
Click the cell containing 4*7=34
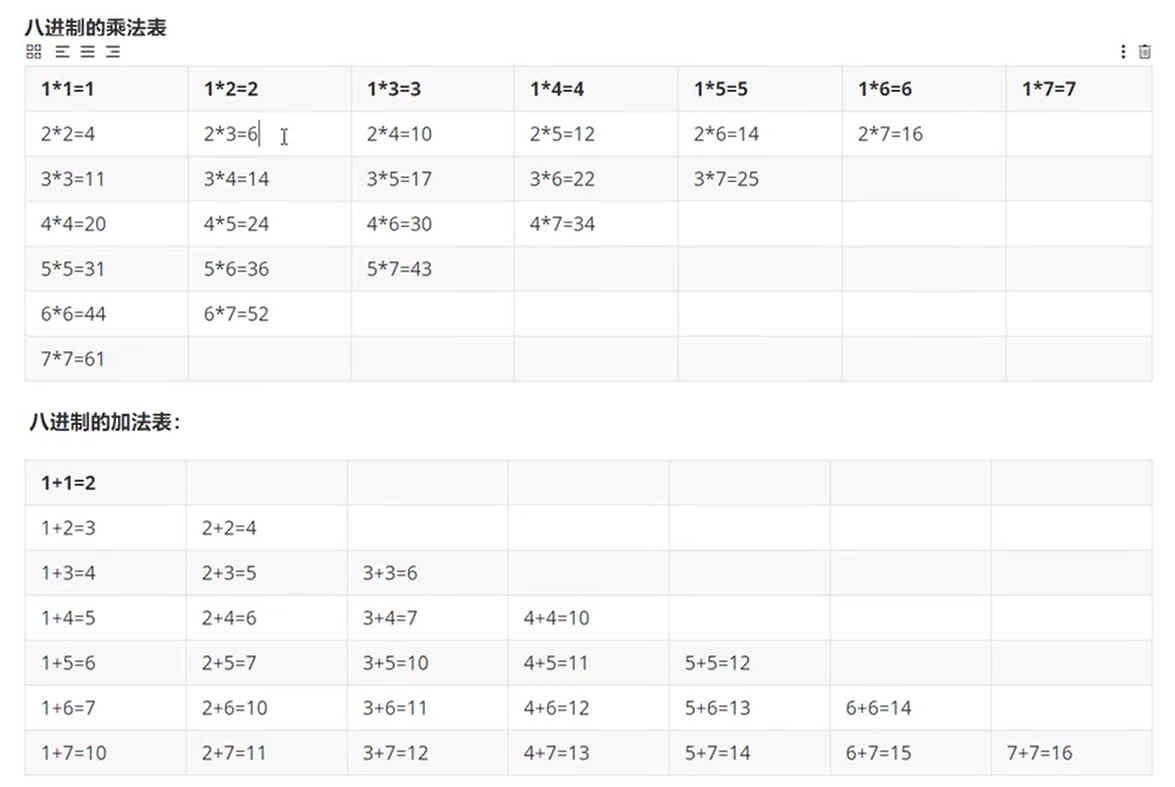(596, 224)
